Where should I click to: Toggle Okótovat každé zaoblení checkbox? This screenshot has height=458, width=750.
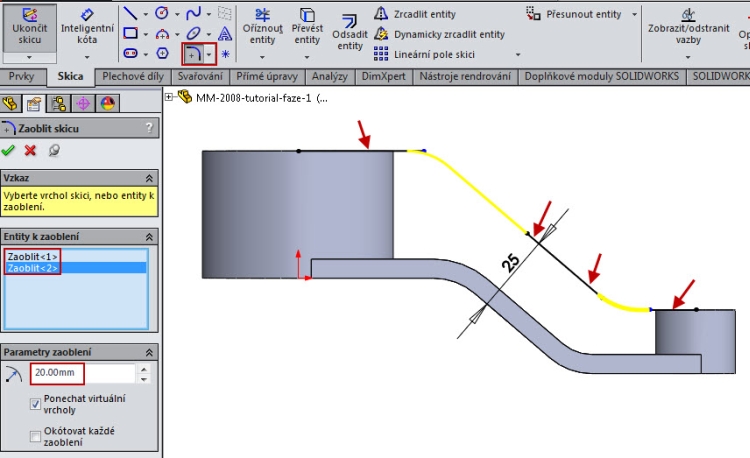(x=35, y=436)
